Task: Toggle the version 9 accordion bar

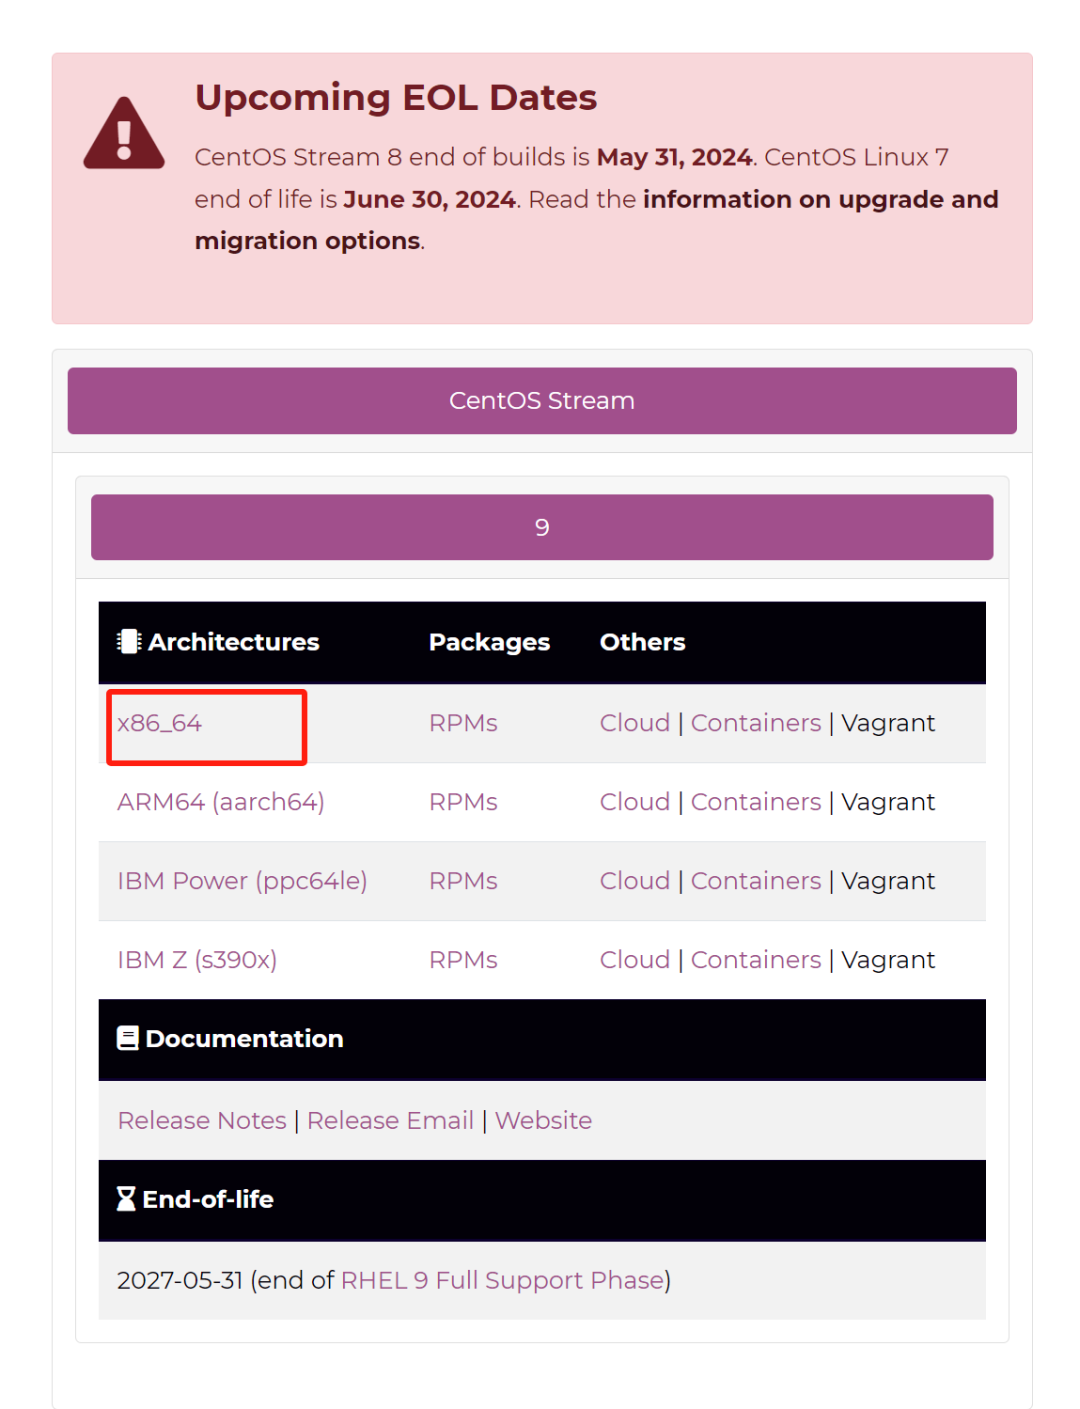Action: [x=542, y=527]
